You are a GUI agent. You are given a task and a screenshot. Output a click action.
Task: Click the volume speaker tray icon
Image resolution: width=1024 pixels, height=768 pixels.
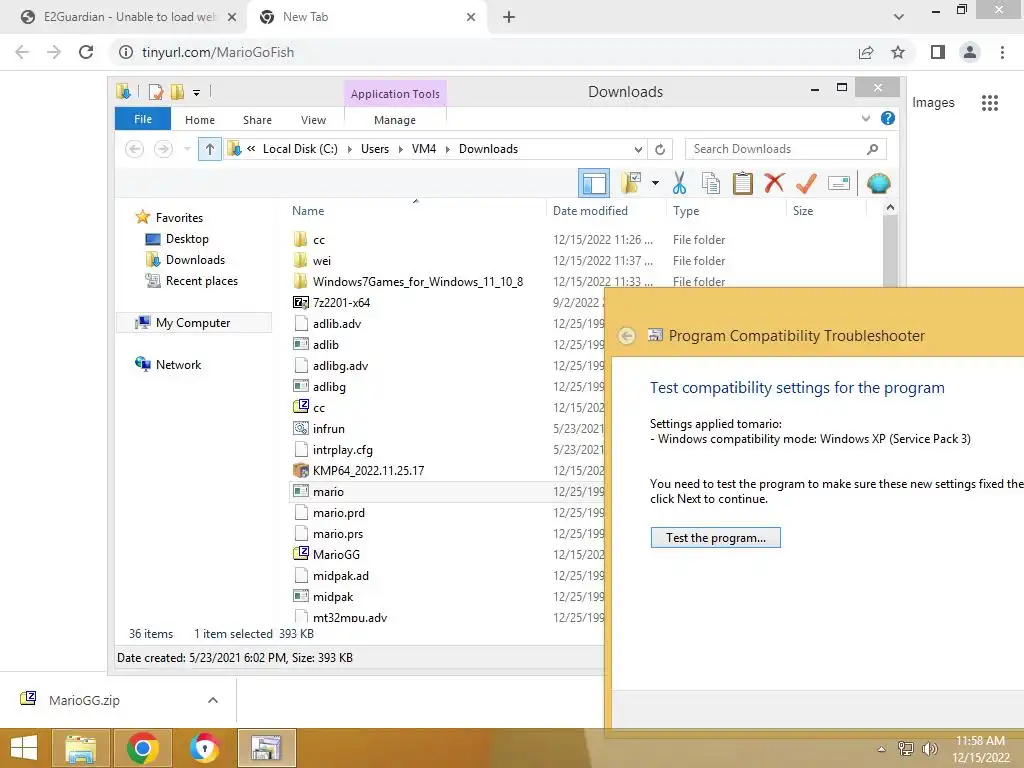[929, 748]
